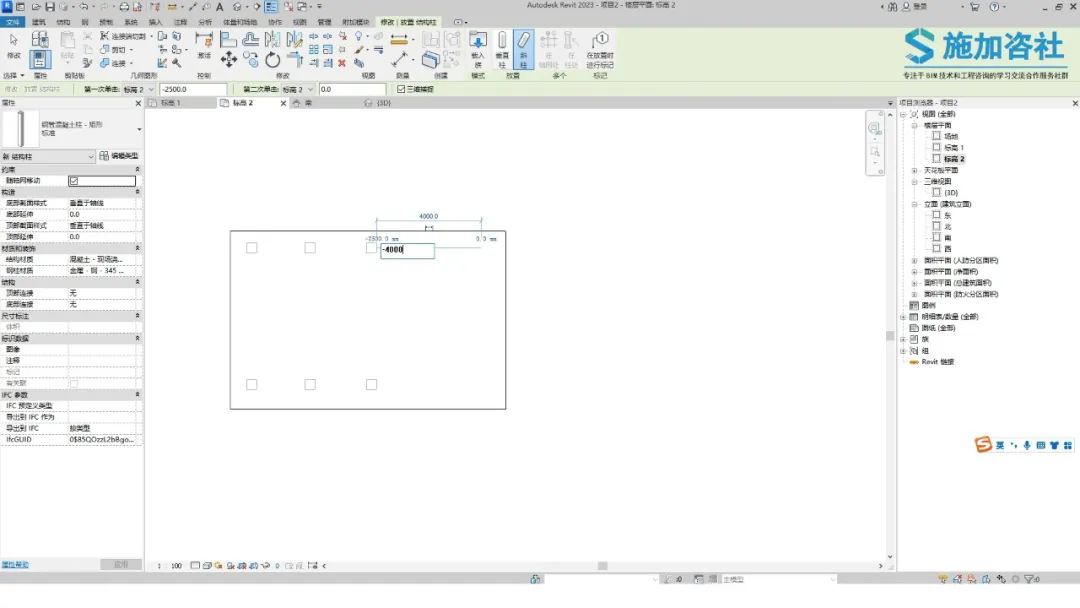Open the 南 elevation in project browser
The width and height of the screenshot is (1080, 608).
948,238
